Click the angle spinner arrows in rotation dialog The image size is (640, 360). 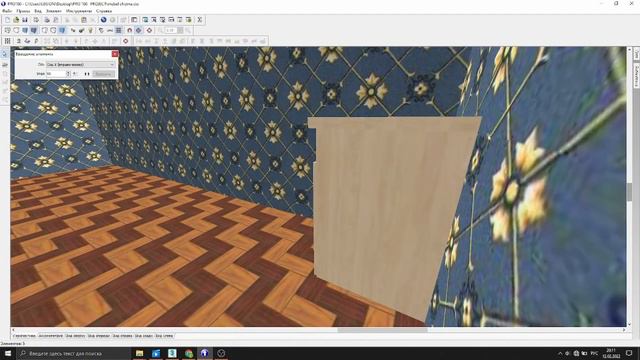[68, 74]
